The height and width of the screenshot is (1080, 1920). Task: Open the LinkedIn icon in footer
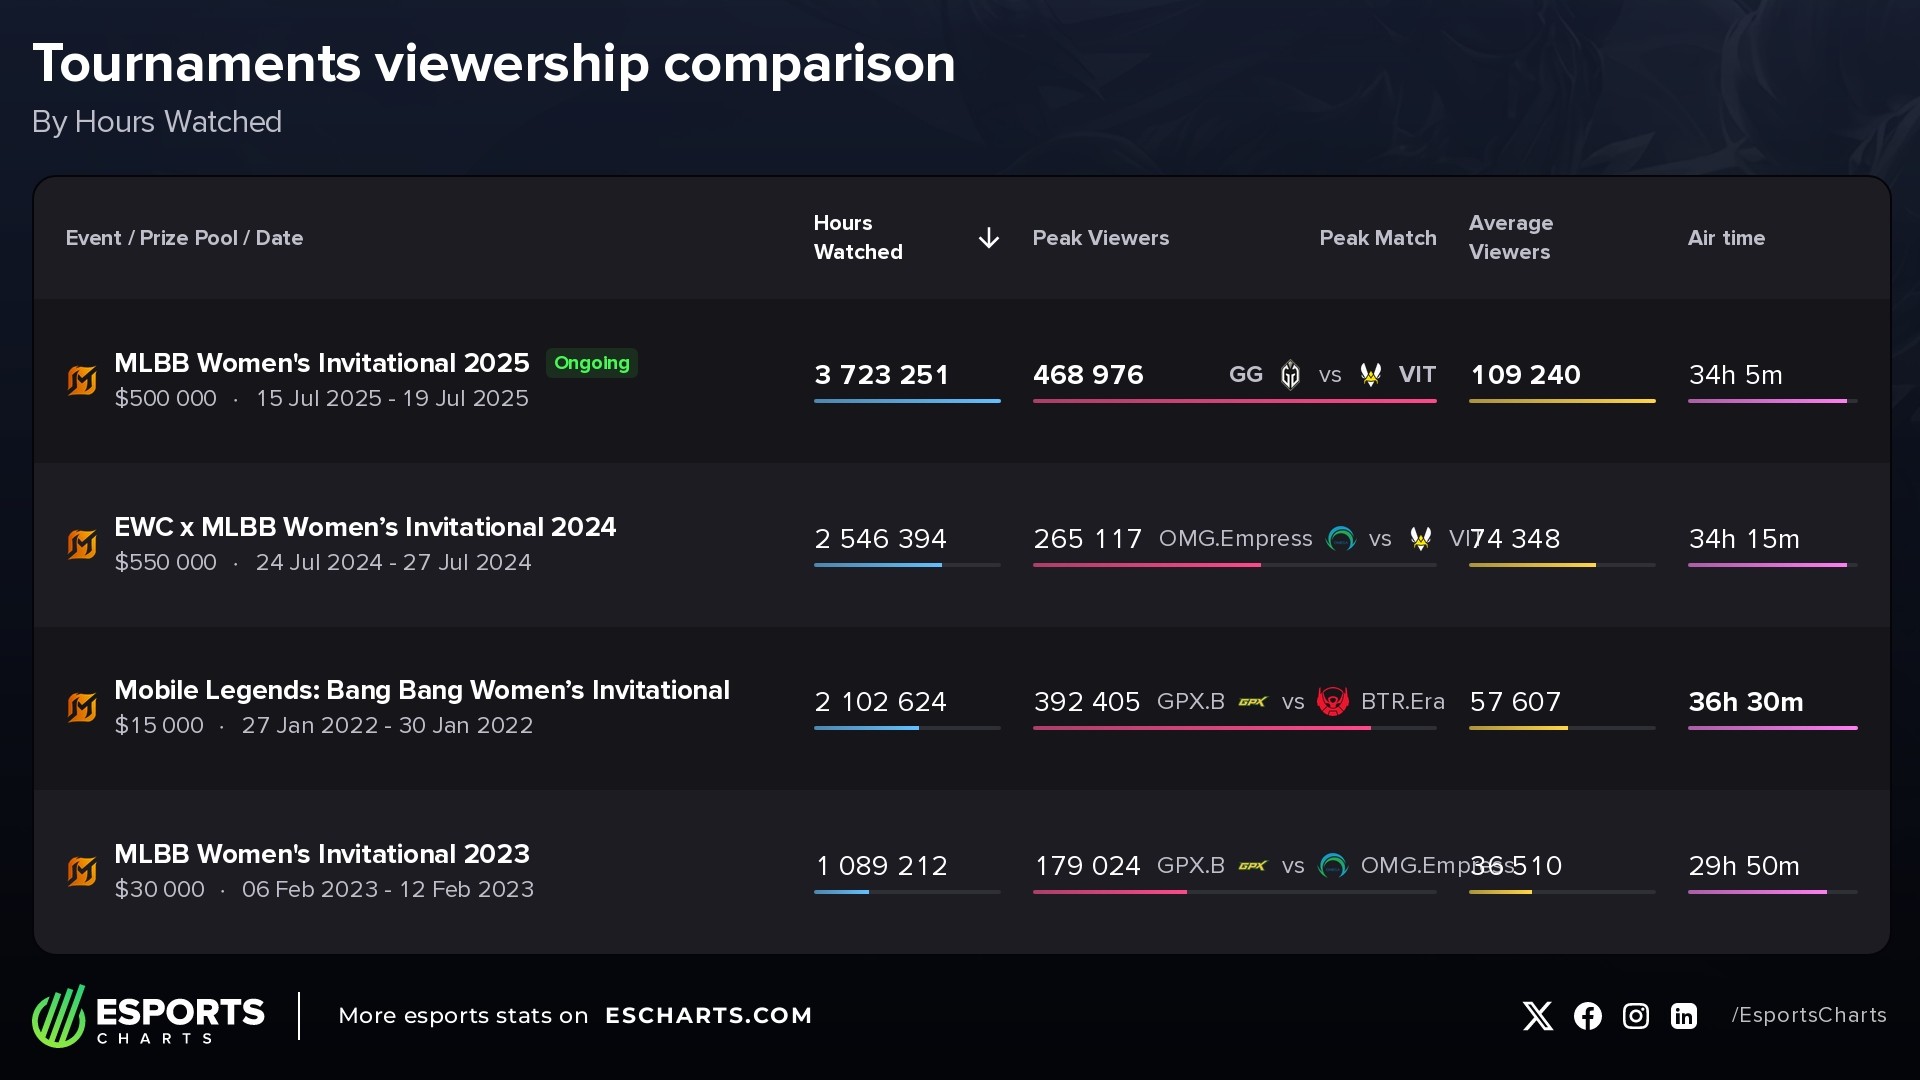click(1684, 1016)
